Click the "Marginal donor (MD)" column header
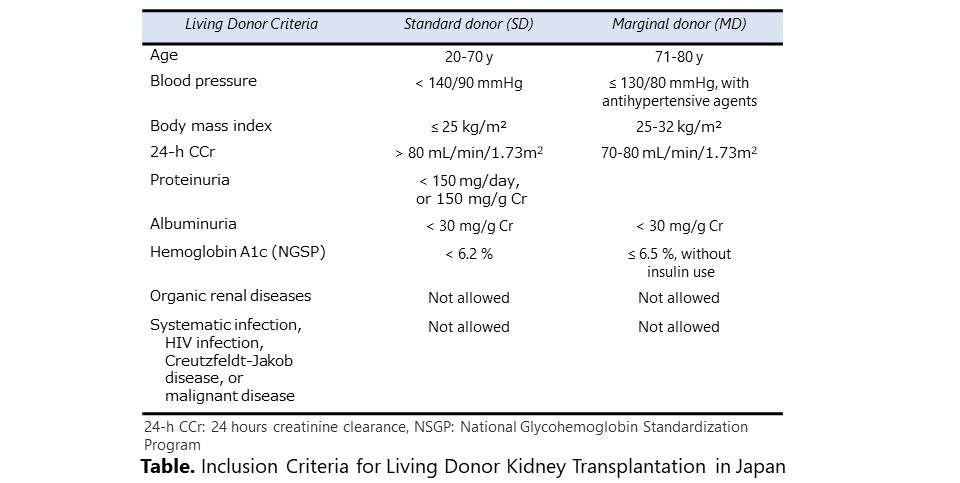 tap(678, 25)
